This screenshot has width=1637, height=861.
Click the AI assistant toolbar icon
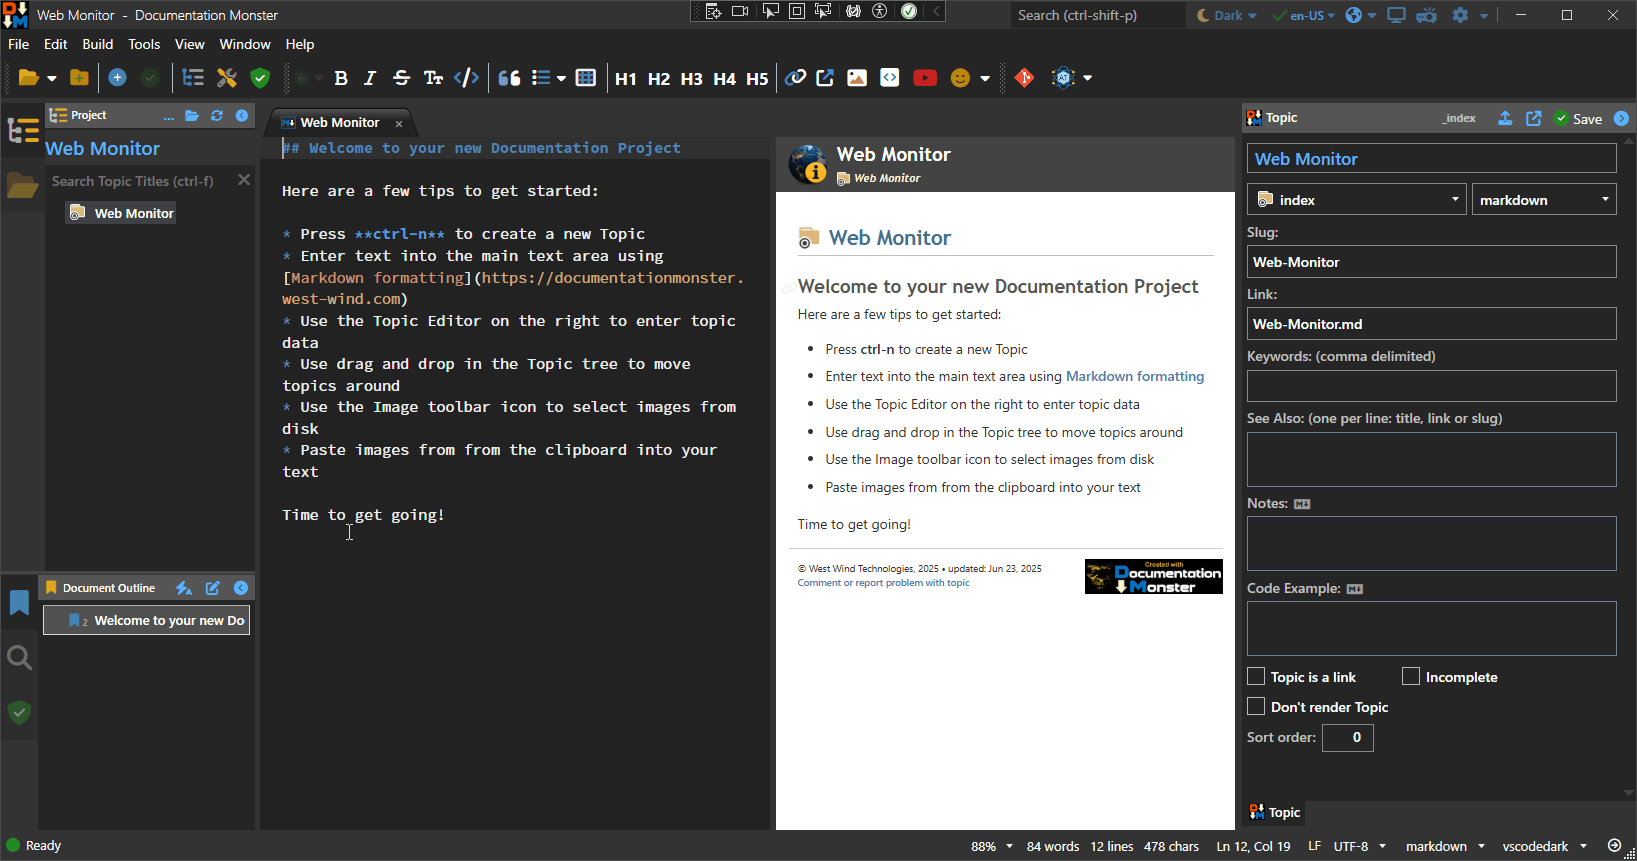pyautogui.click(x=1063, y=78)
